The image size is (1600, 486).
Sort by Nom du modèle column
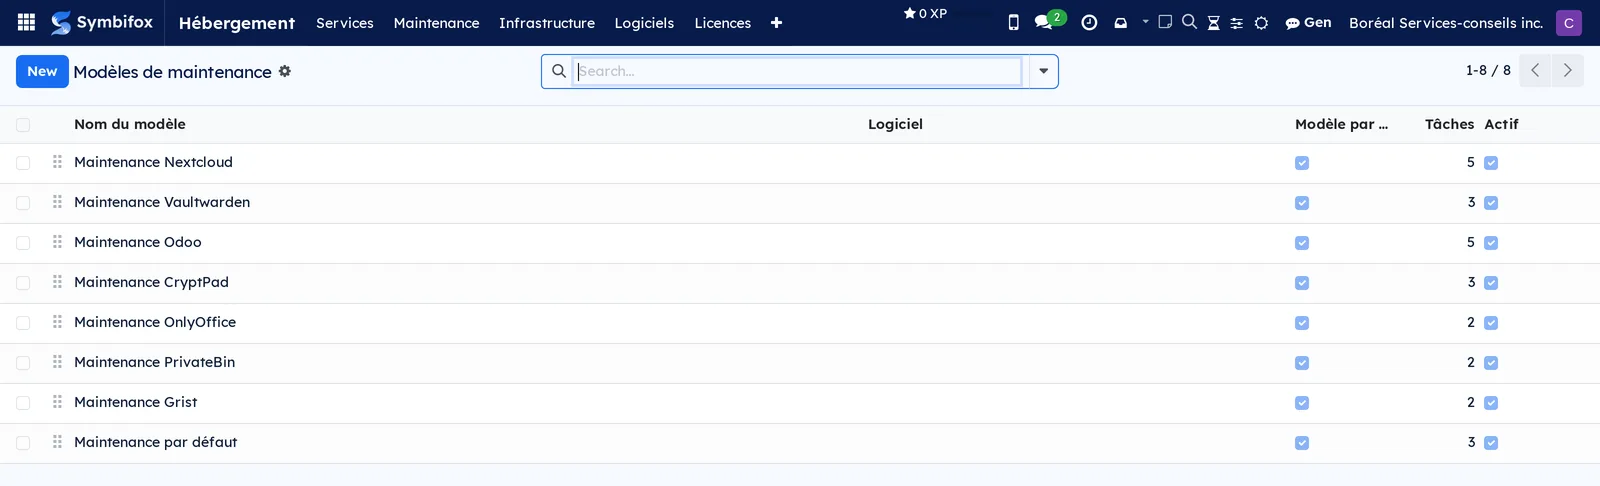130,124
